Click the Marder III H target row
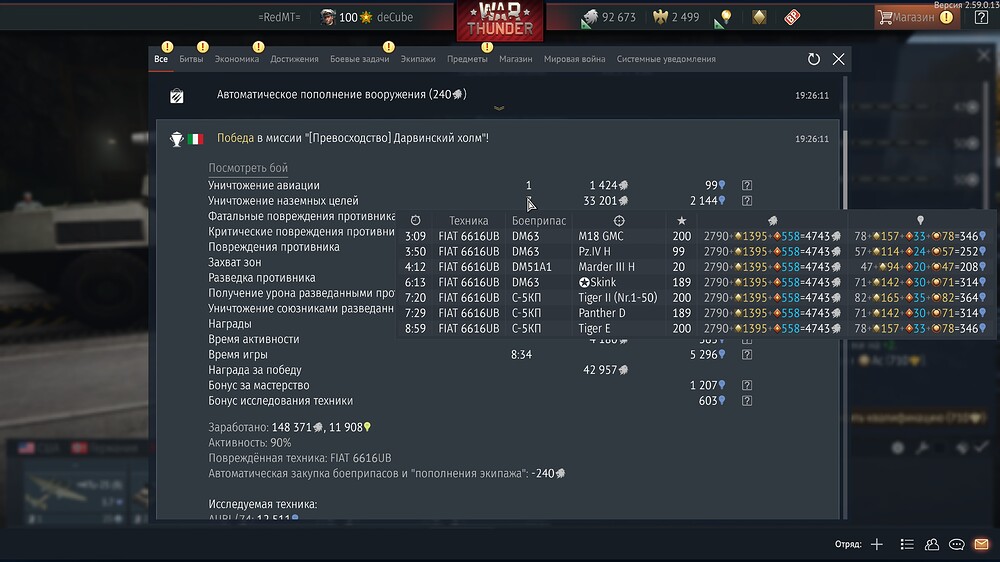The image size is (1000, 562). pyautogui.click(x=695, y=267)
